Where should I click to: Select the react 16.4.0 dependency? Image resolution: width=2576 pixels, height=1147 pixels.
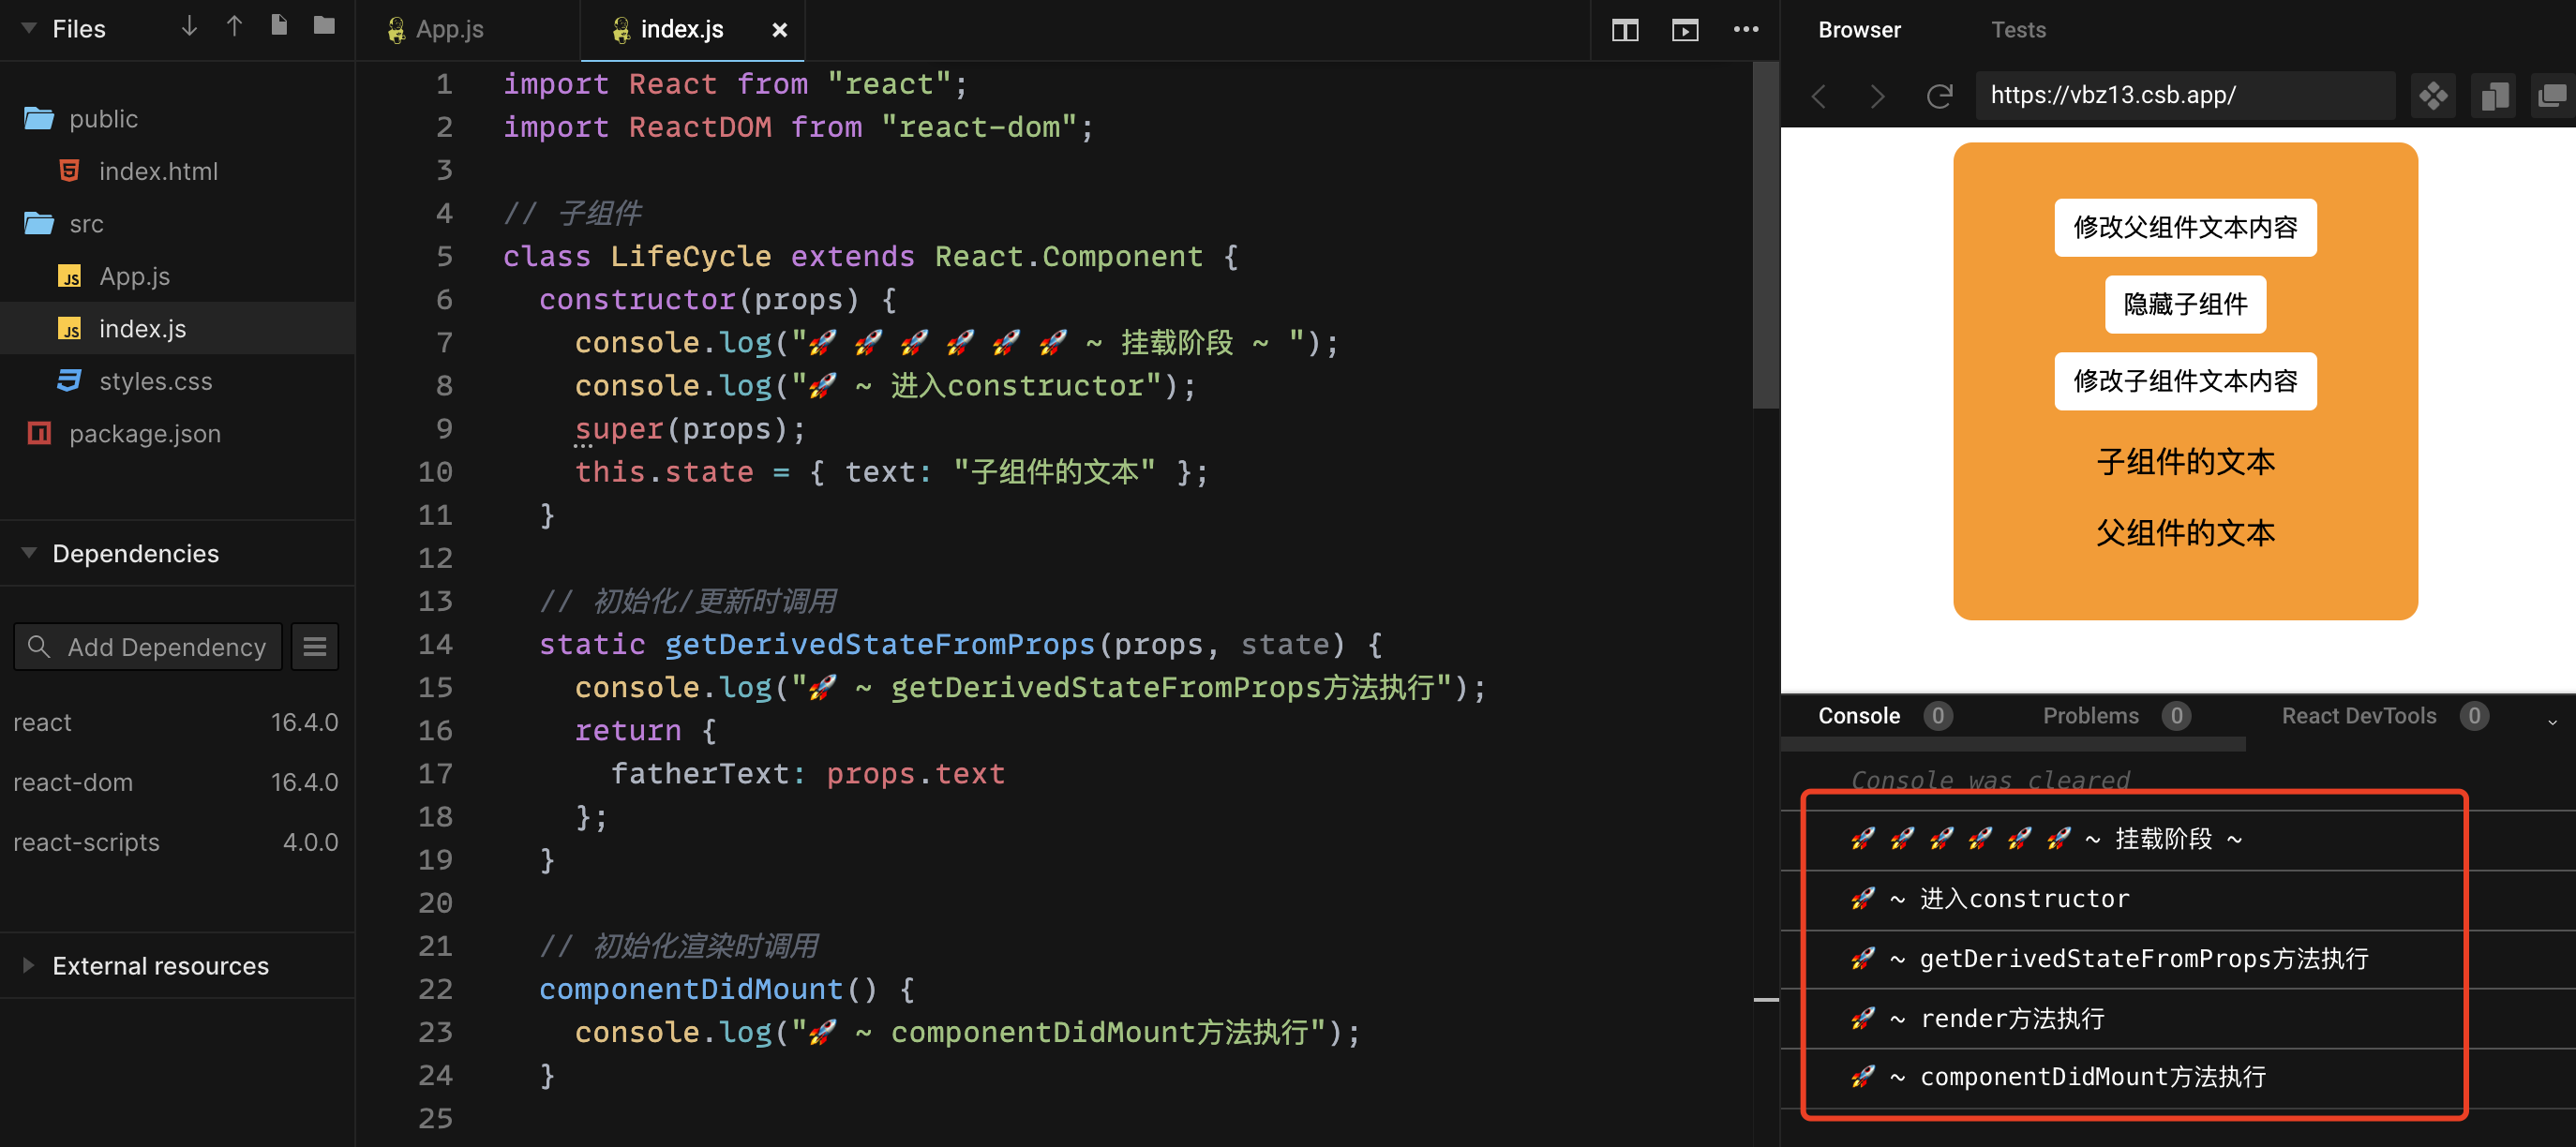tap(176, 723)
